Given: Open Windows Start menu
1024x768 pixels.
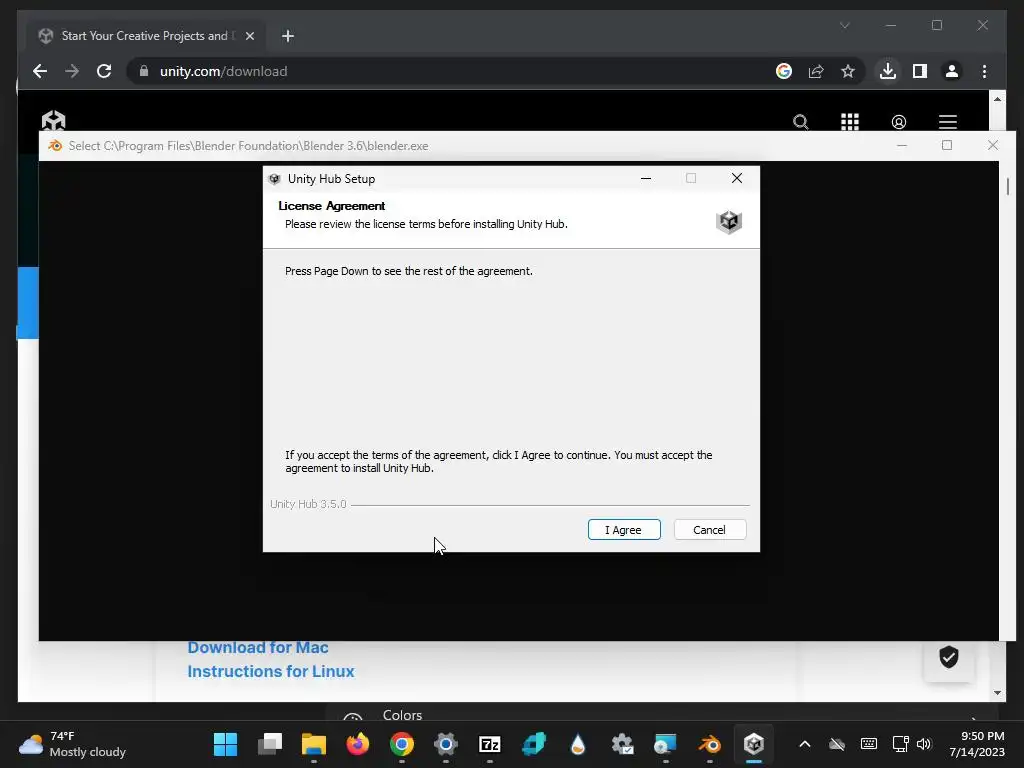Looking at the screenshot, I should (x=226, y=744).
